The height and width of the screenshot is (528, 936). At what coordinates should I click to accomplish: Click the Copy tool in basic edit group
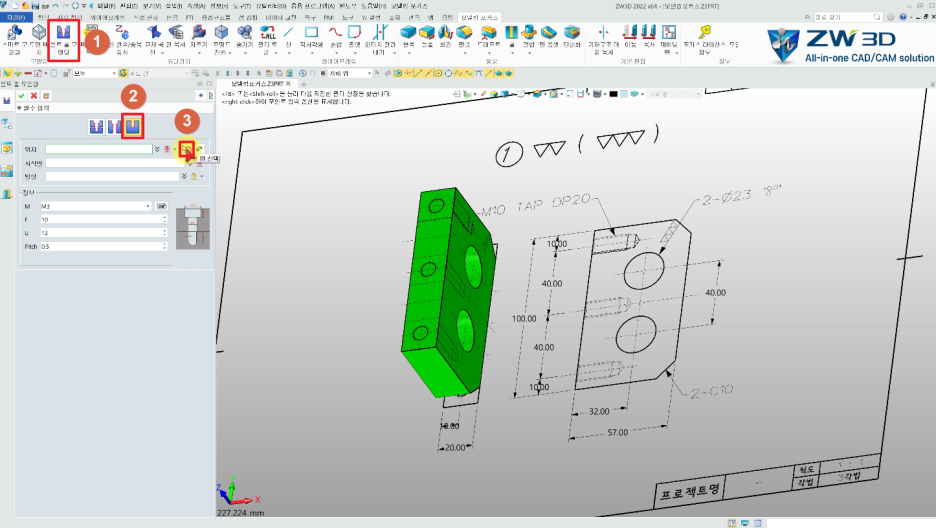coord(649,33)
